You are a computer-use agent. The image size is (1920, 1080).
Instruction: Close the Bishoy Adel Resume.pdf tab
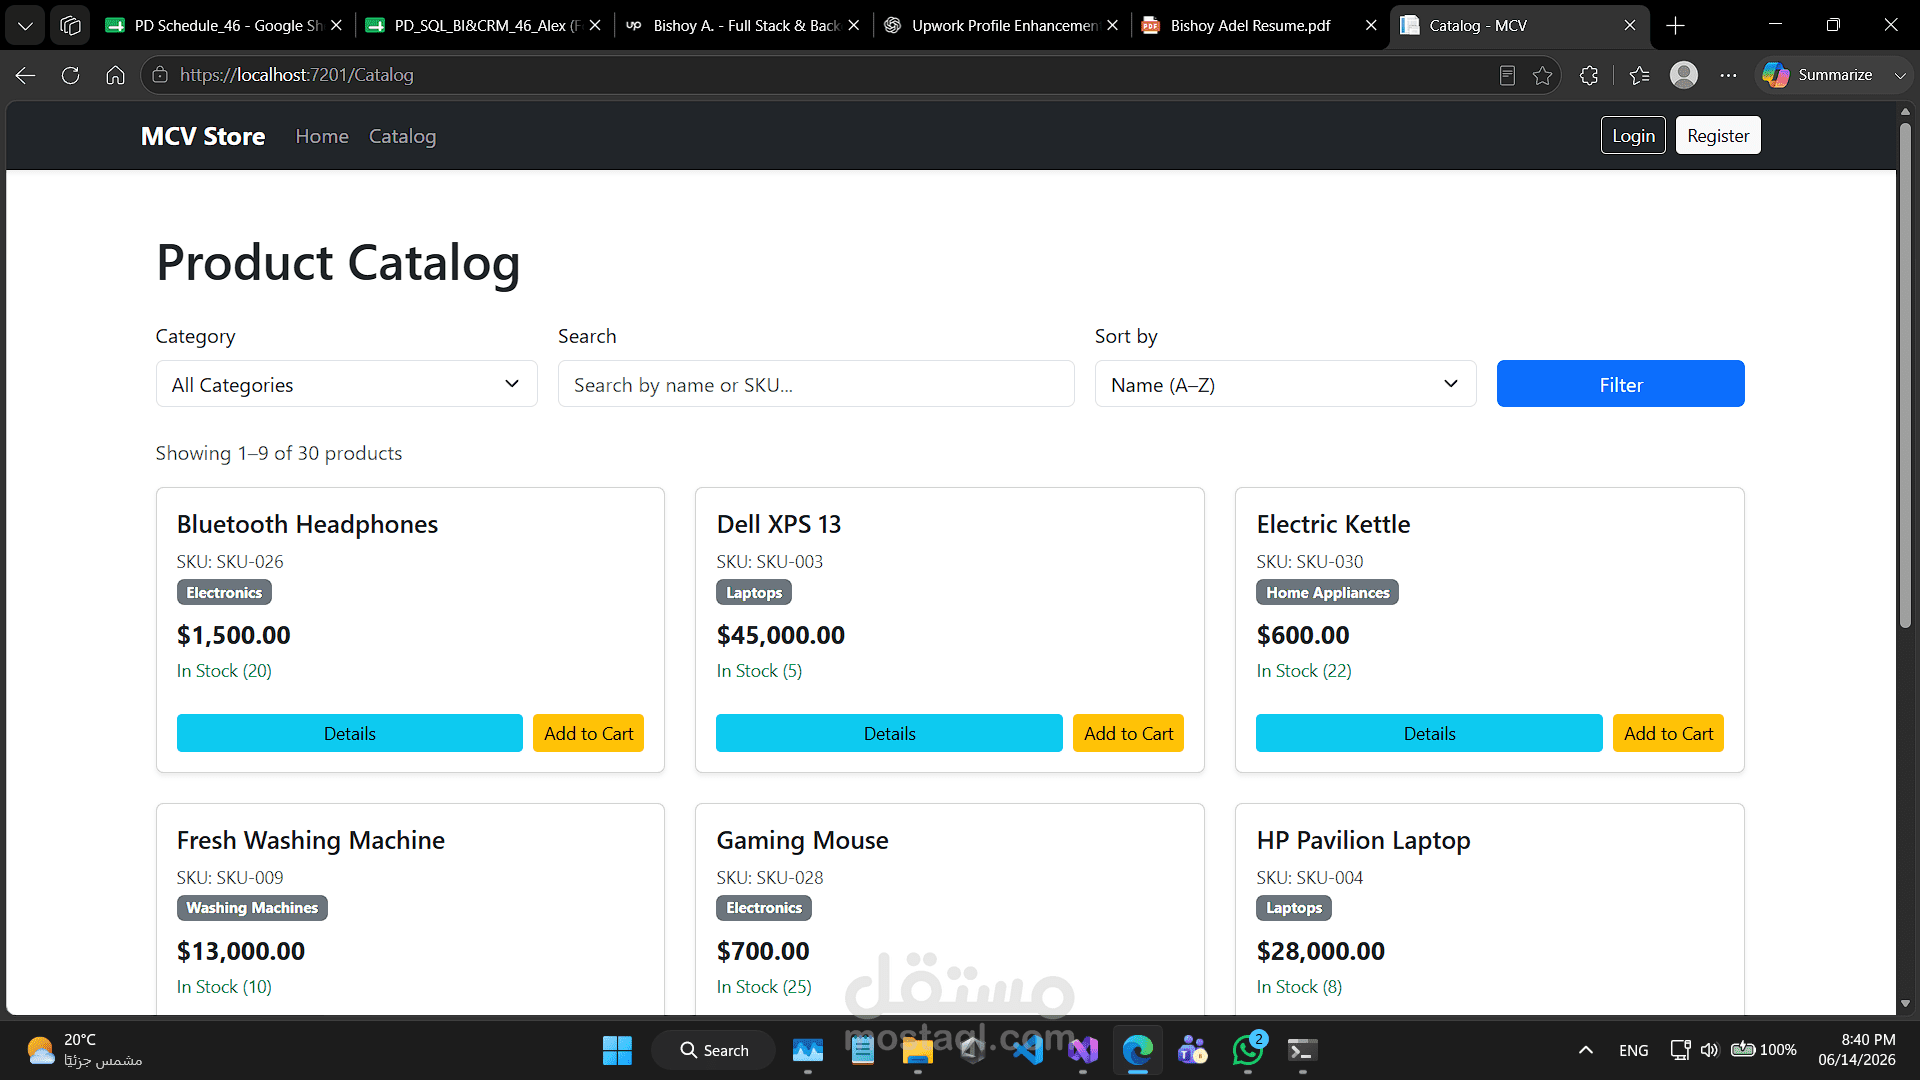1371,25
